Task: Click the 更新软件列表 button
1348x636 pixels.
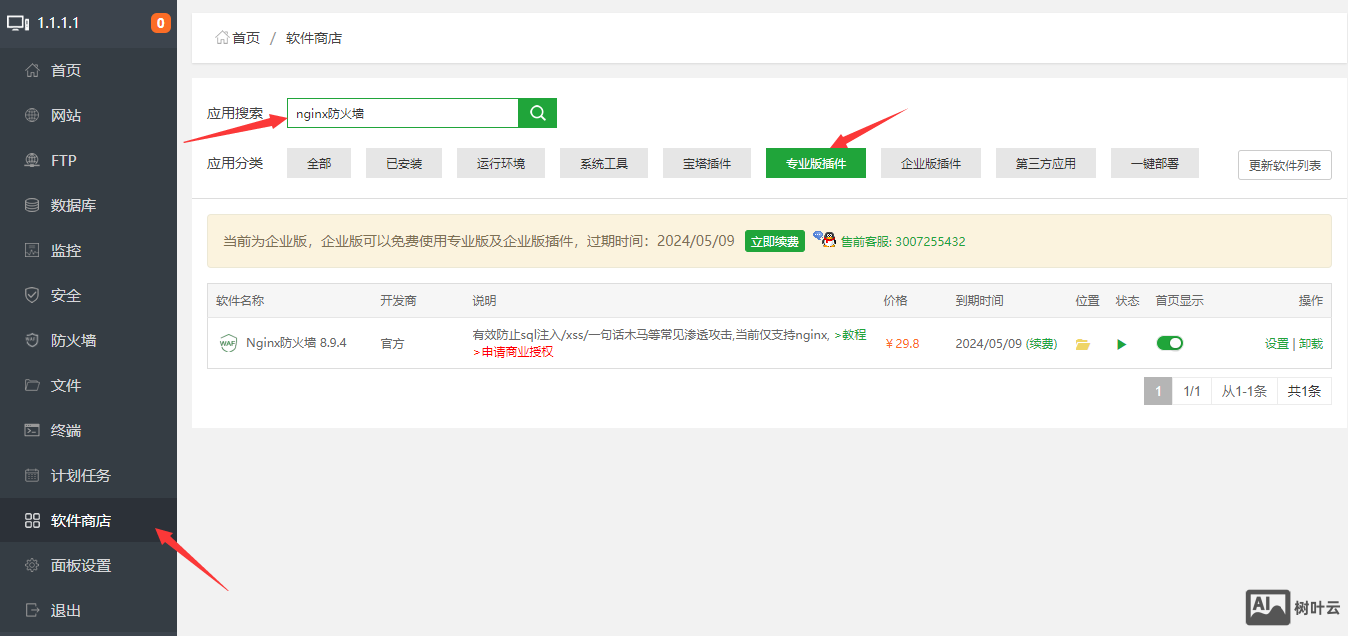Action: (1284, 165)
